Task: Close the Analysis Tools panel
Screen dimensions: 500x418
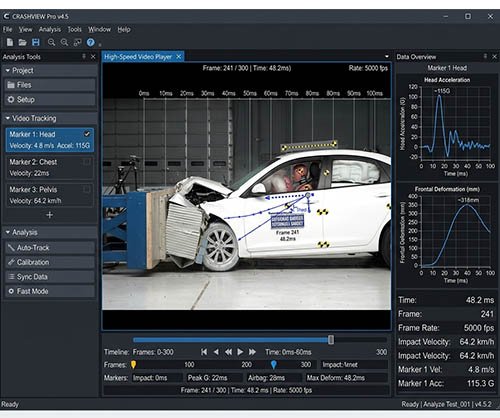Action: [93, 57]
